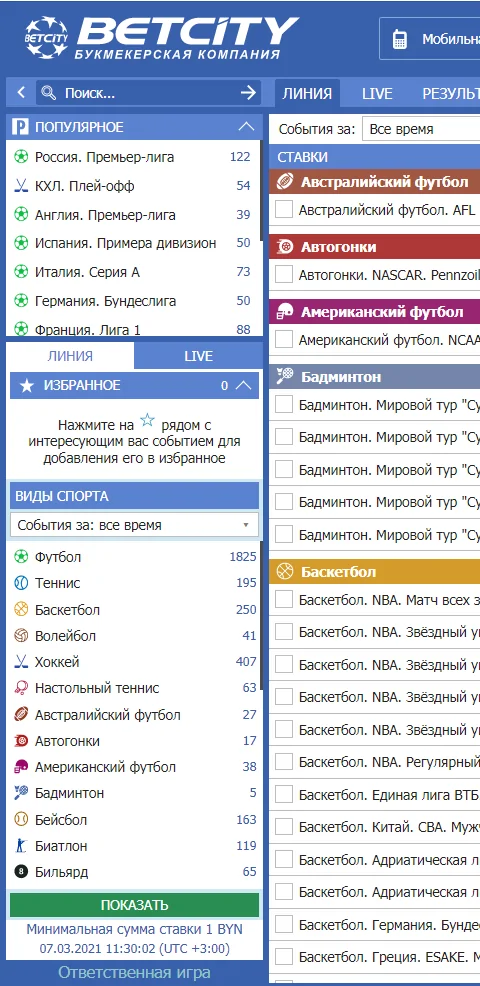The width and height of the screenshot is (480, 986).
Task: Click Волейбол icon in sports list
Action: tap(21, 636)
